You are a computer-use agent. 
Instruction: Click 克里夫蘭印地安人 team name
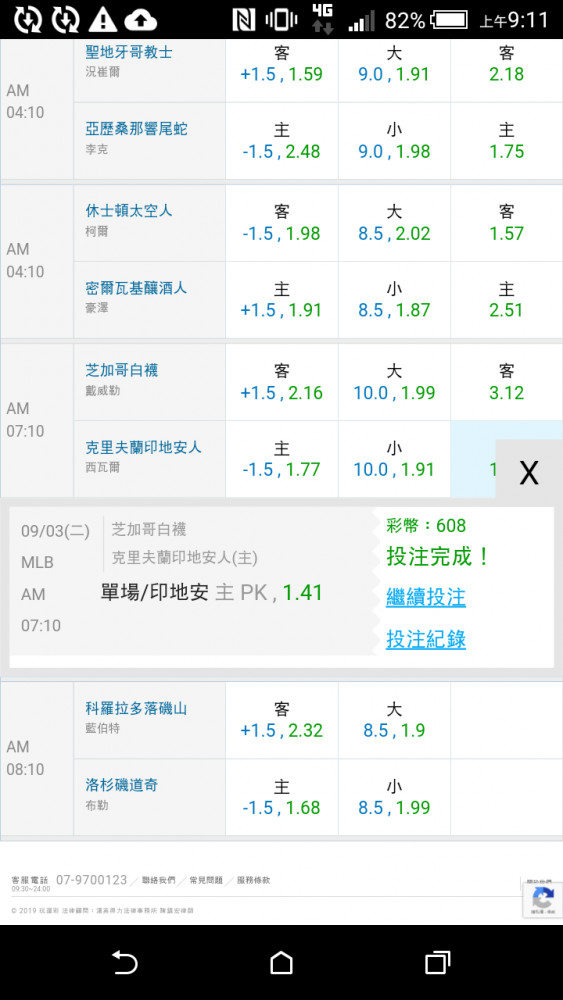(x=143, y=447)
